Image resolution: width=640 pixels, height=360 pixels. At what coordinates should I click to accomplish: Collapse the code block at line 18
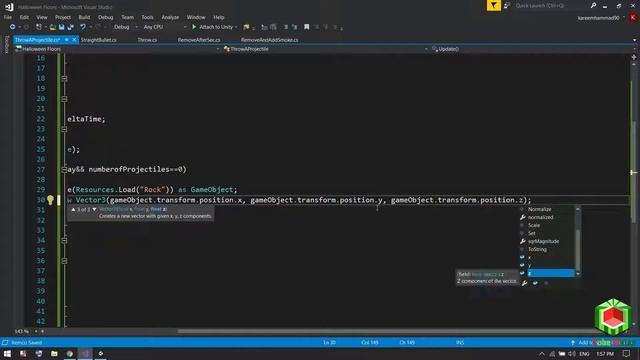click(x=64, y=78)
